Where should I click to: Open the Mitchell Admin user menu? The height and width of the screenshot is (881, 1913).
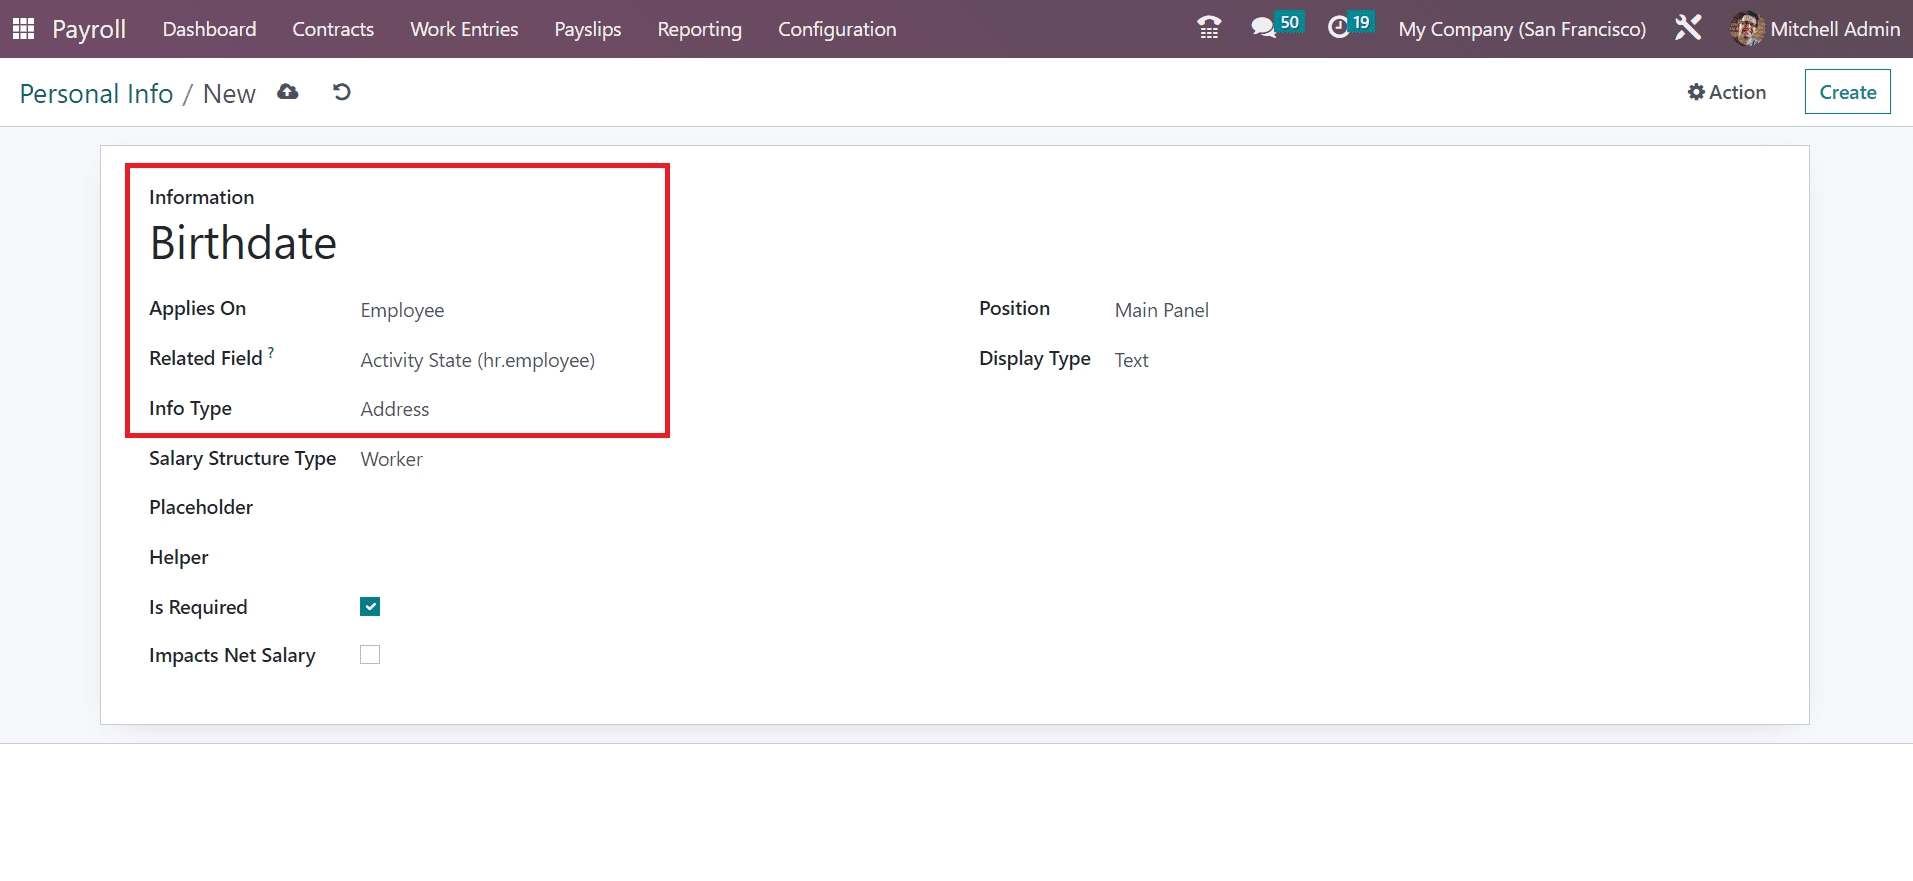coord(1815,29)
